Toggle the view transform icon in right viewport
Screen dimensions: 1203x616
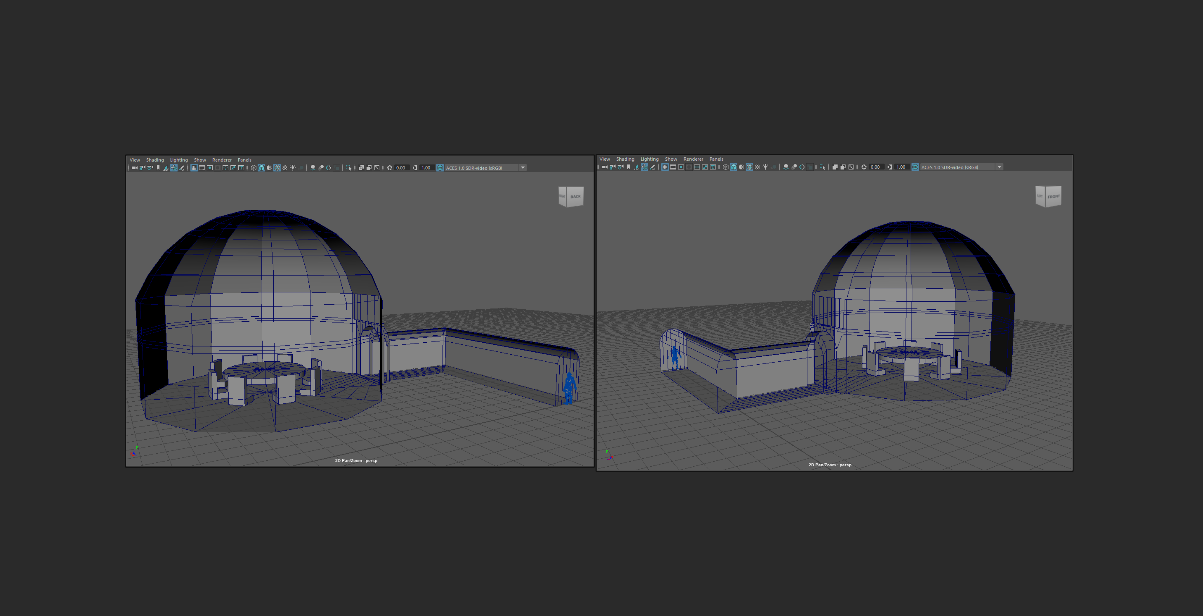coord(914,167)
